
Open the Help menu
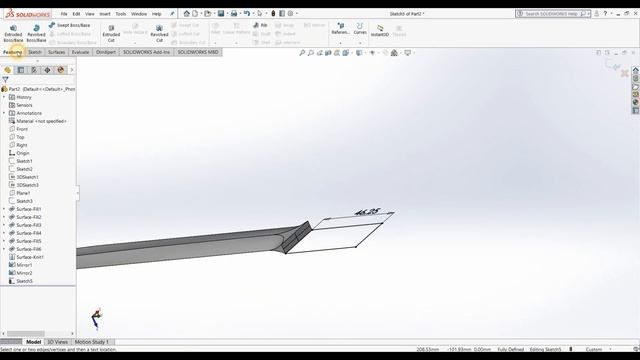click(x=157, y=14)
